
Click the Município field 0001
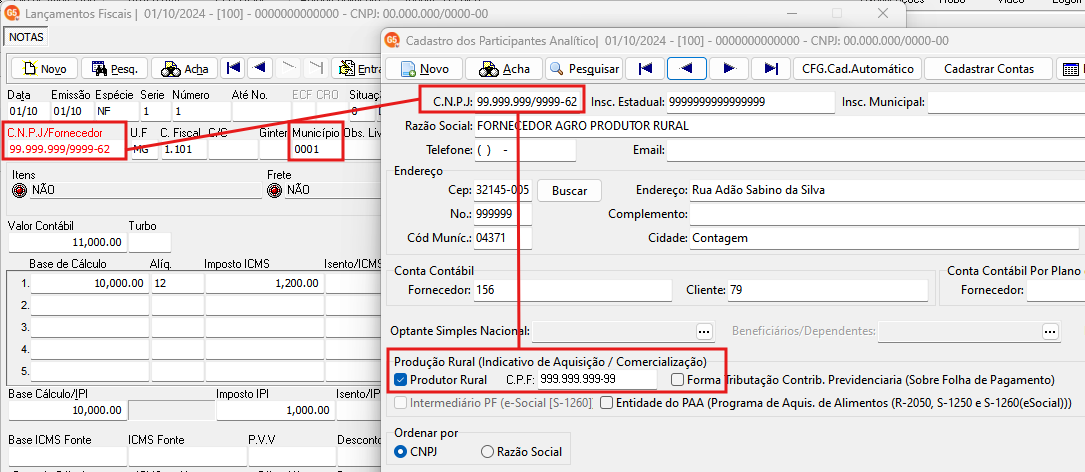[x=316, y=149]
